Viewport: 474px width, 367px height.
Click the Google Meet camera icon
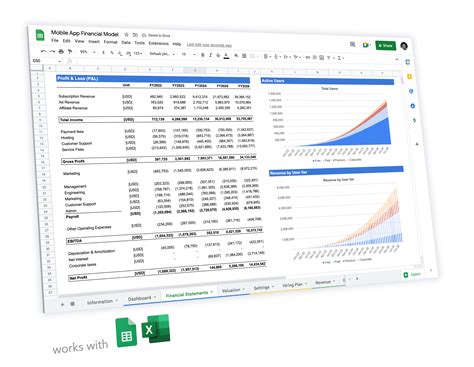[x=366, y=45]
